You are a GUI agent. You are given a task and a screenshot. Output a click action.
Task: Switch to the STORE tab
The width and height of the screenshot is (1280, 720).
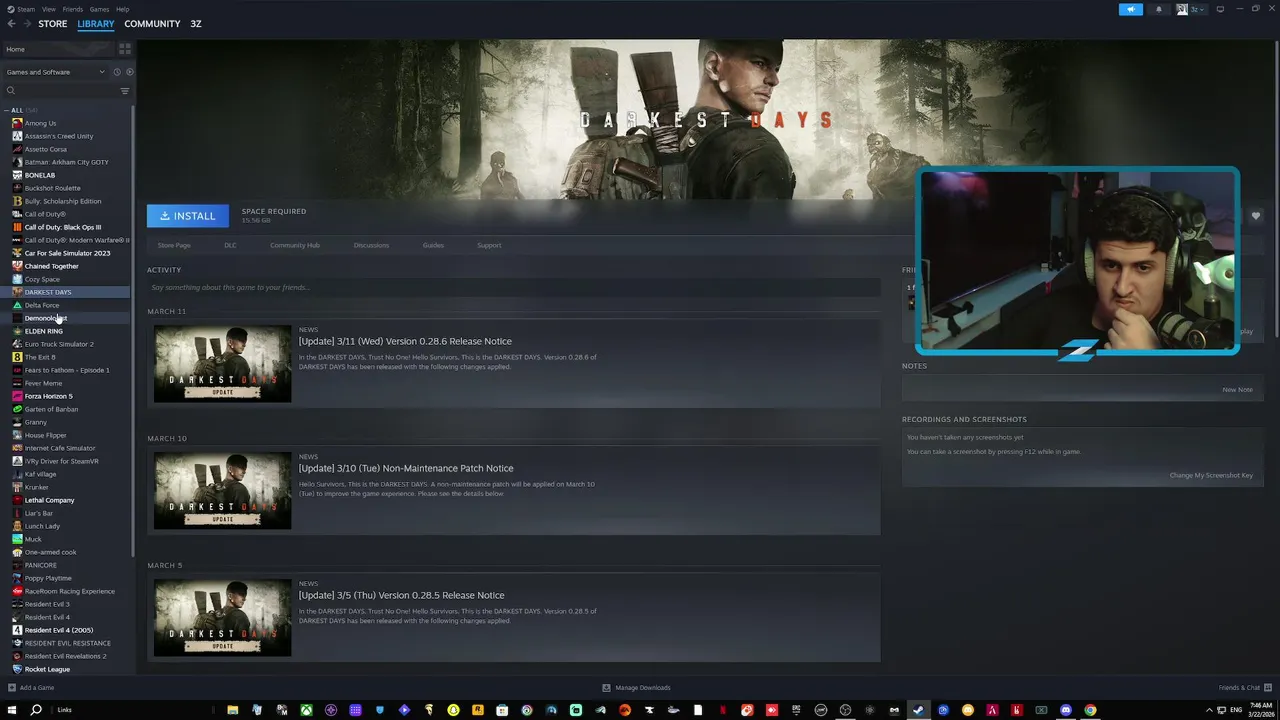point(53,24)
